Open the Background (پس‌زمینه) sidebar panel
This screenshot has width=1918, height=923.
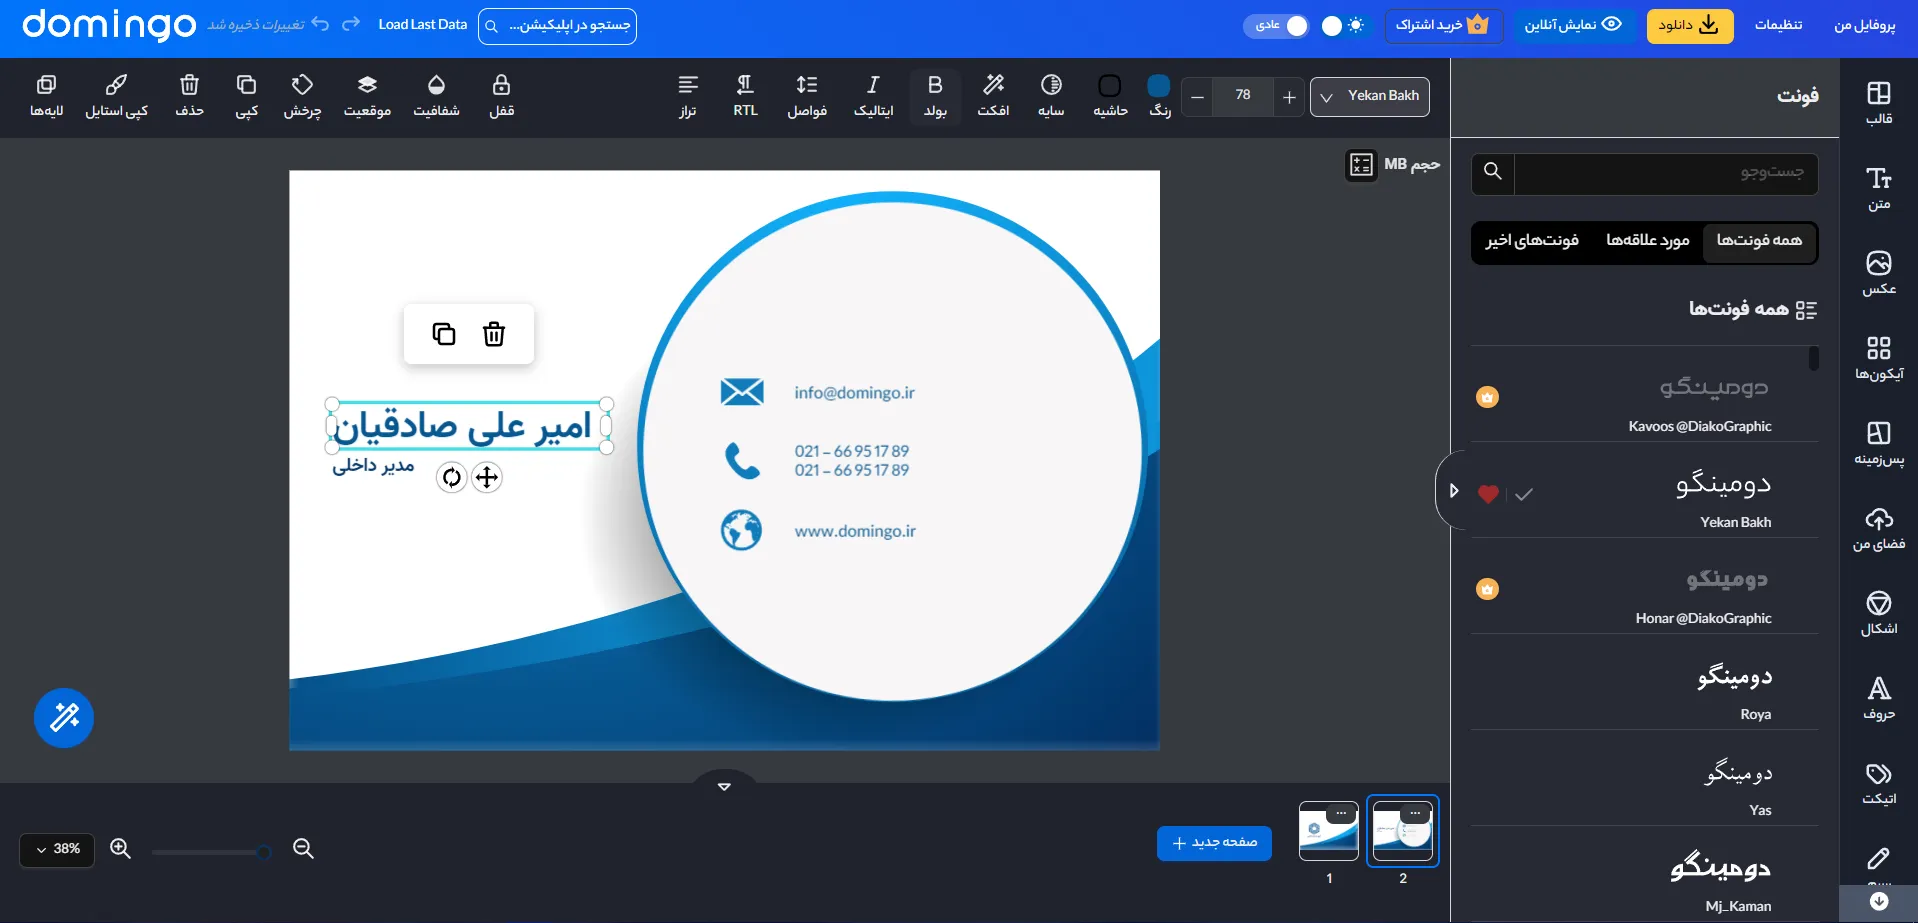pyautogui.click(x=1878, y=443)
